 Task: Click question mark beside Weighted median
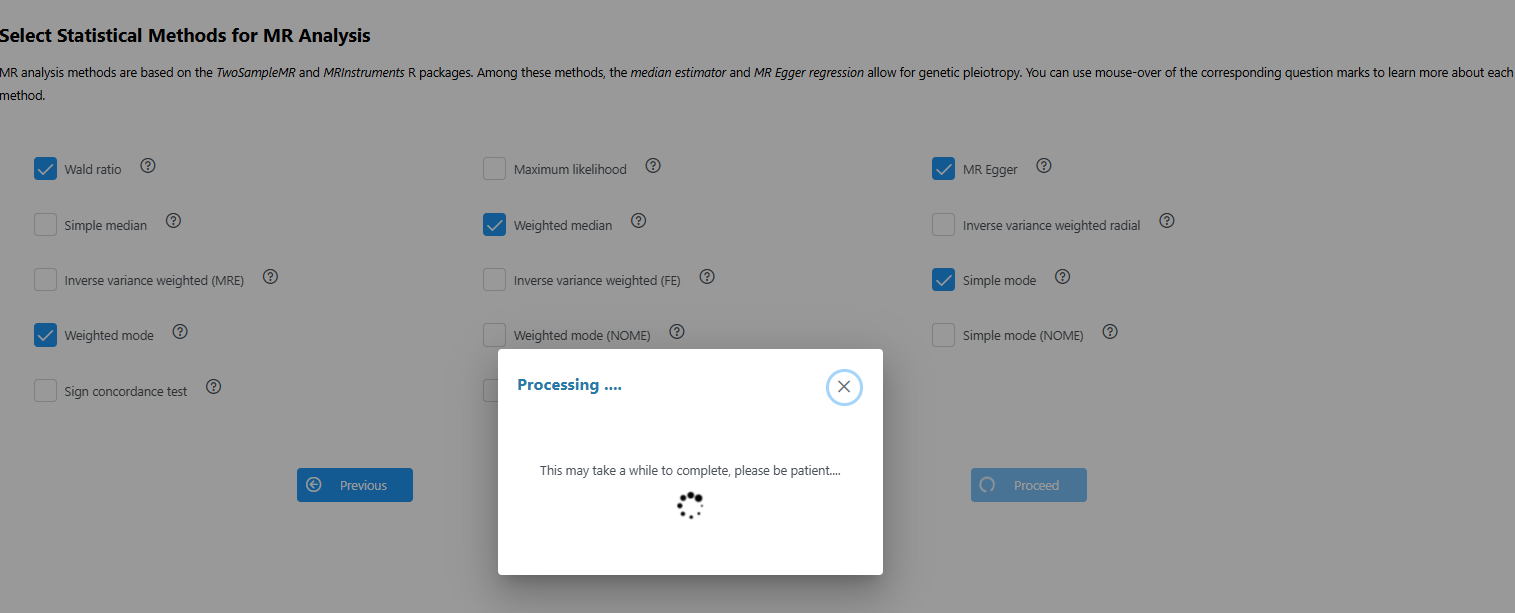(x=639, y=221)
